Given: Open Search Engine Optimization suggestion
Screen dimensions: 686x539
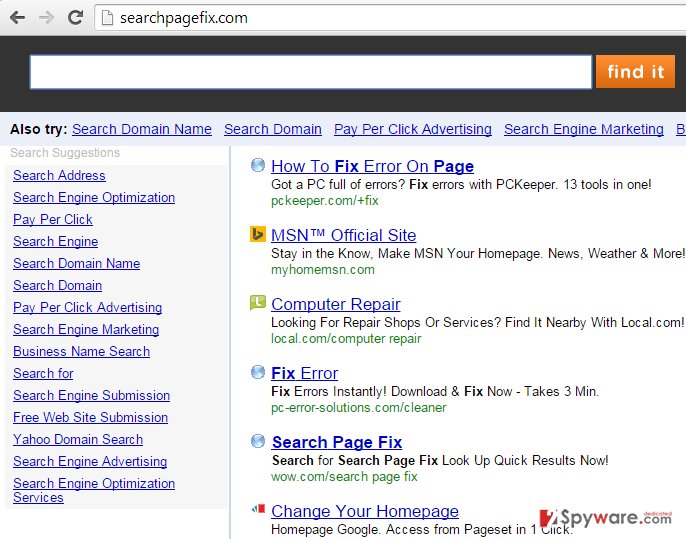Looking at the screenshot, I should point(94,197).
